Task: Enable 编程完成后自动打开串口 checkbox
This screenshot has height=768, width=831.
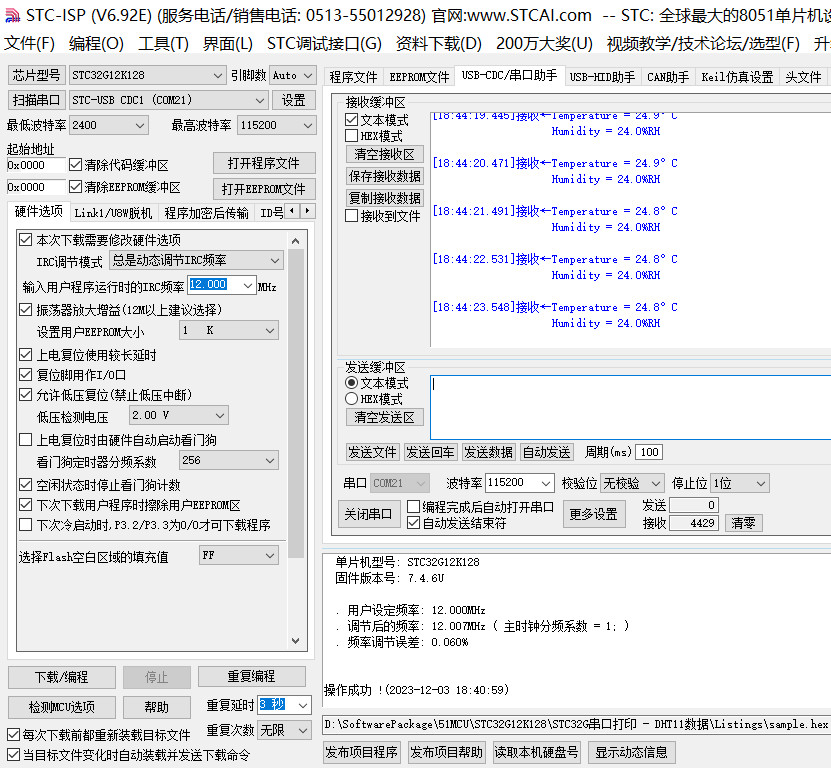Action: click(413, 507)
